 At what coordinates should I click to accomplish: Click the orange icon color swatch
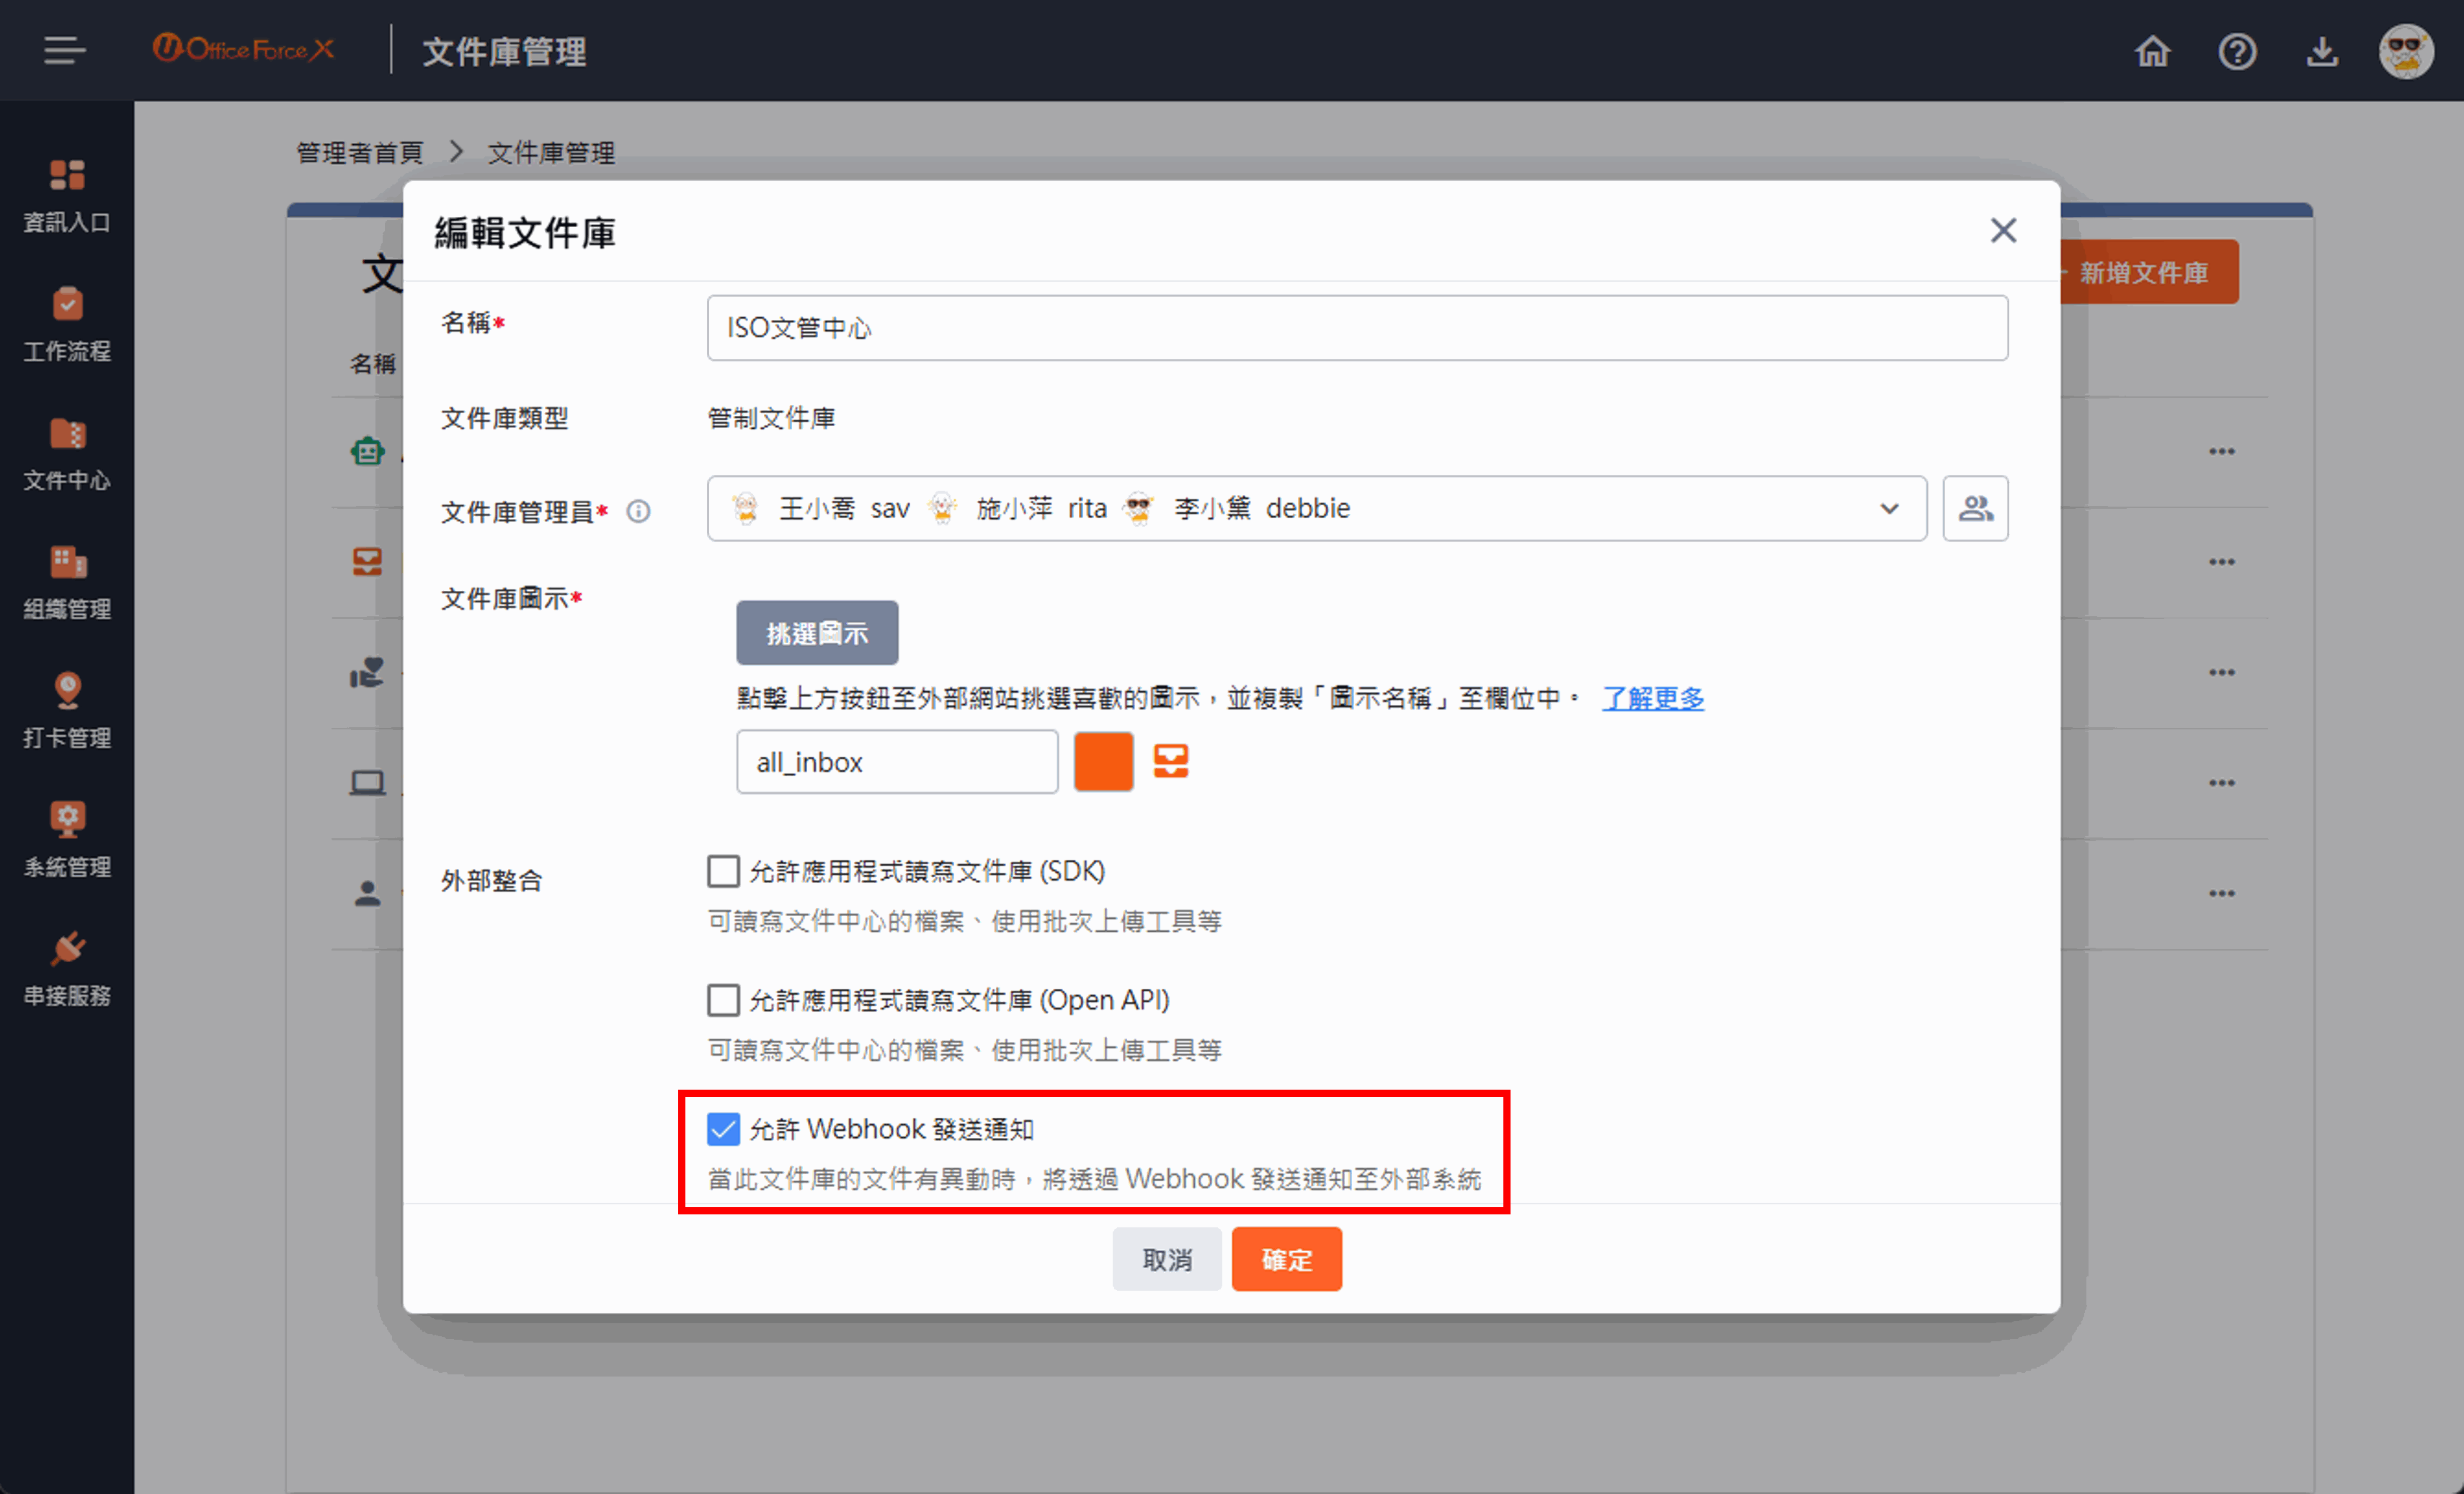[x=1103, y=762]
